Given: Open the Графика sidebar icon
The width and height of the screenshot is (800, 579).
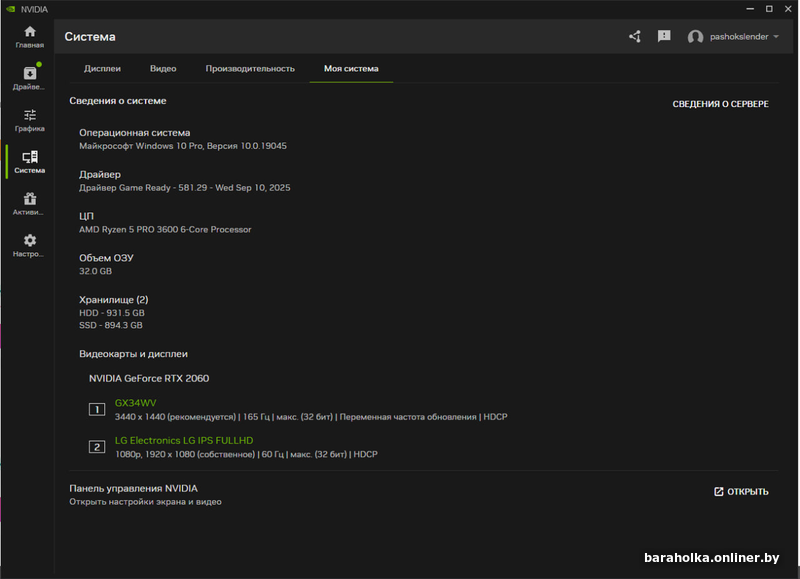Looking at the screenshot, I should click(29, 120).
